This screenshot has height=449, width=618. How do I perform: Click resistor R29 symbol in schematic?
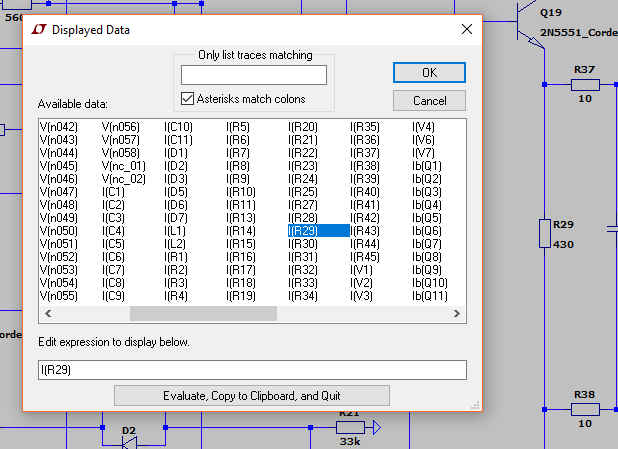[x=545, y=233]
